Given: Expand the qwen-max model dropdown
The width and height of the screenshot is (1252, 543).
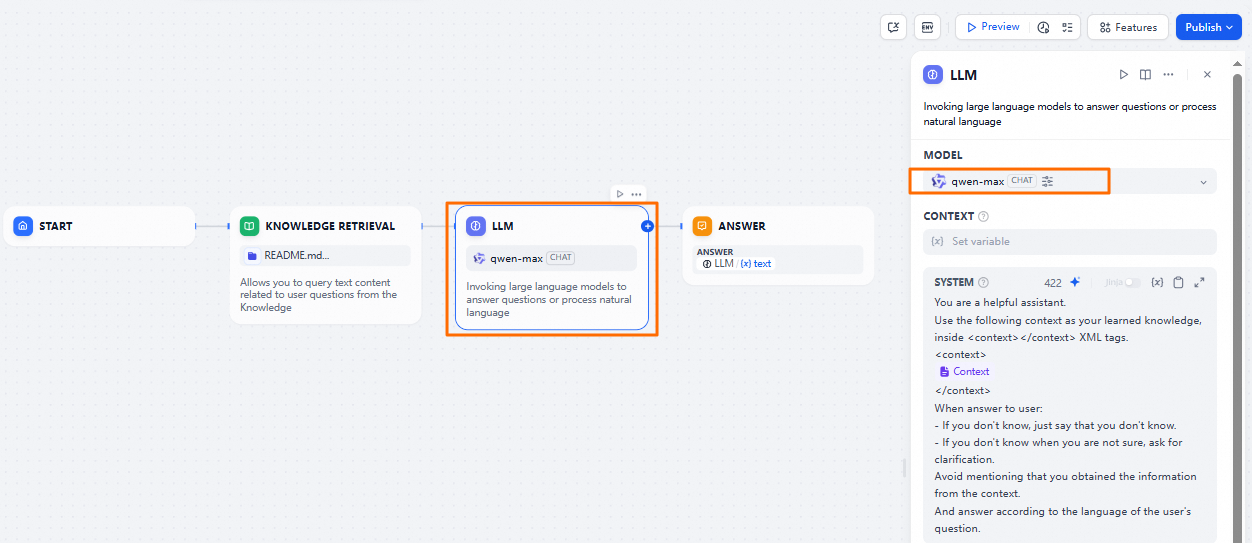Looking at the screenshot, I should click(x=1203, y=182).
